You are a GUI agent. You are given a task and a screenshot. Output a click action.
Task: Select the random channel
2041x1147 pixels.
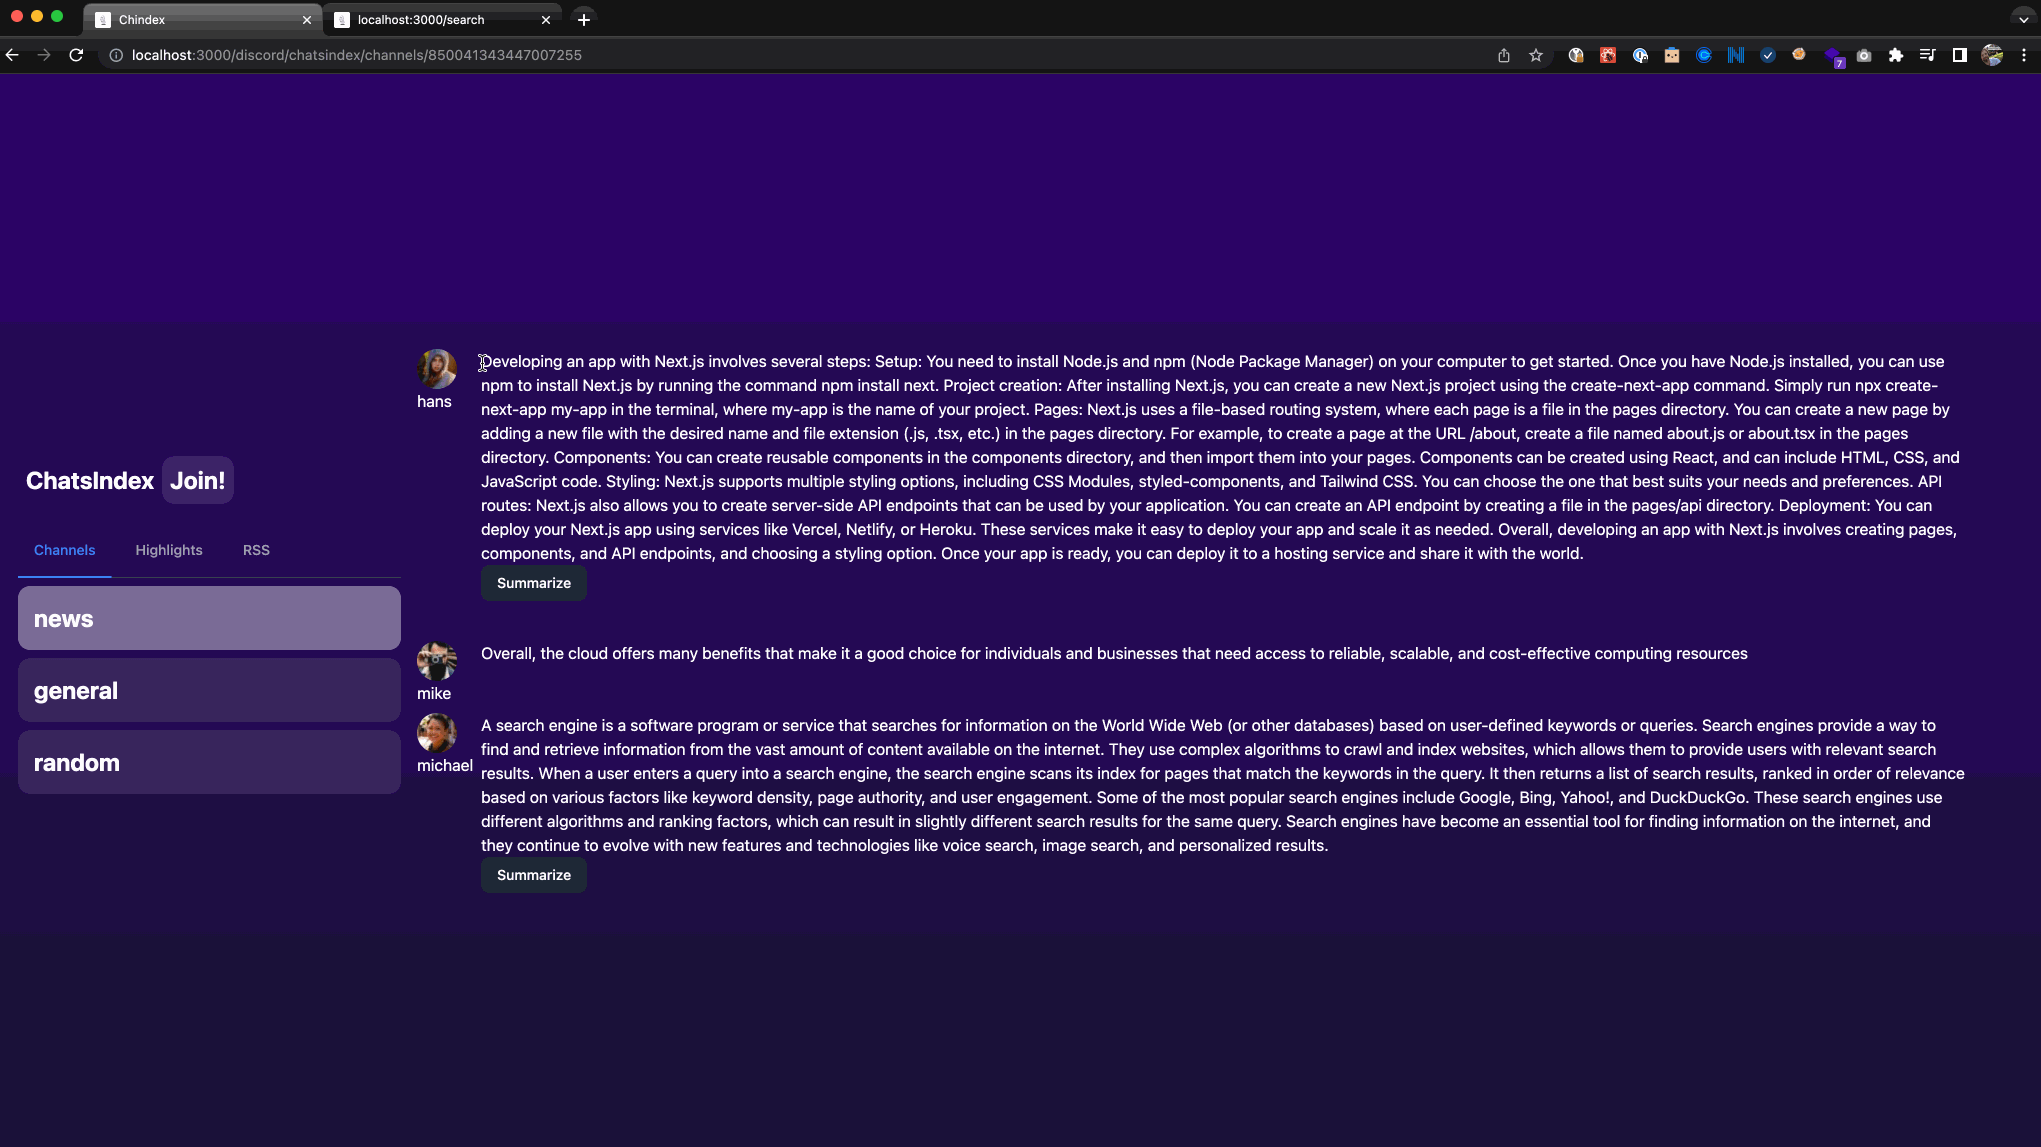[209, 762]
